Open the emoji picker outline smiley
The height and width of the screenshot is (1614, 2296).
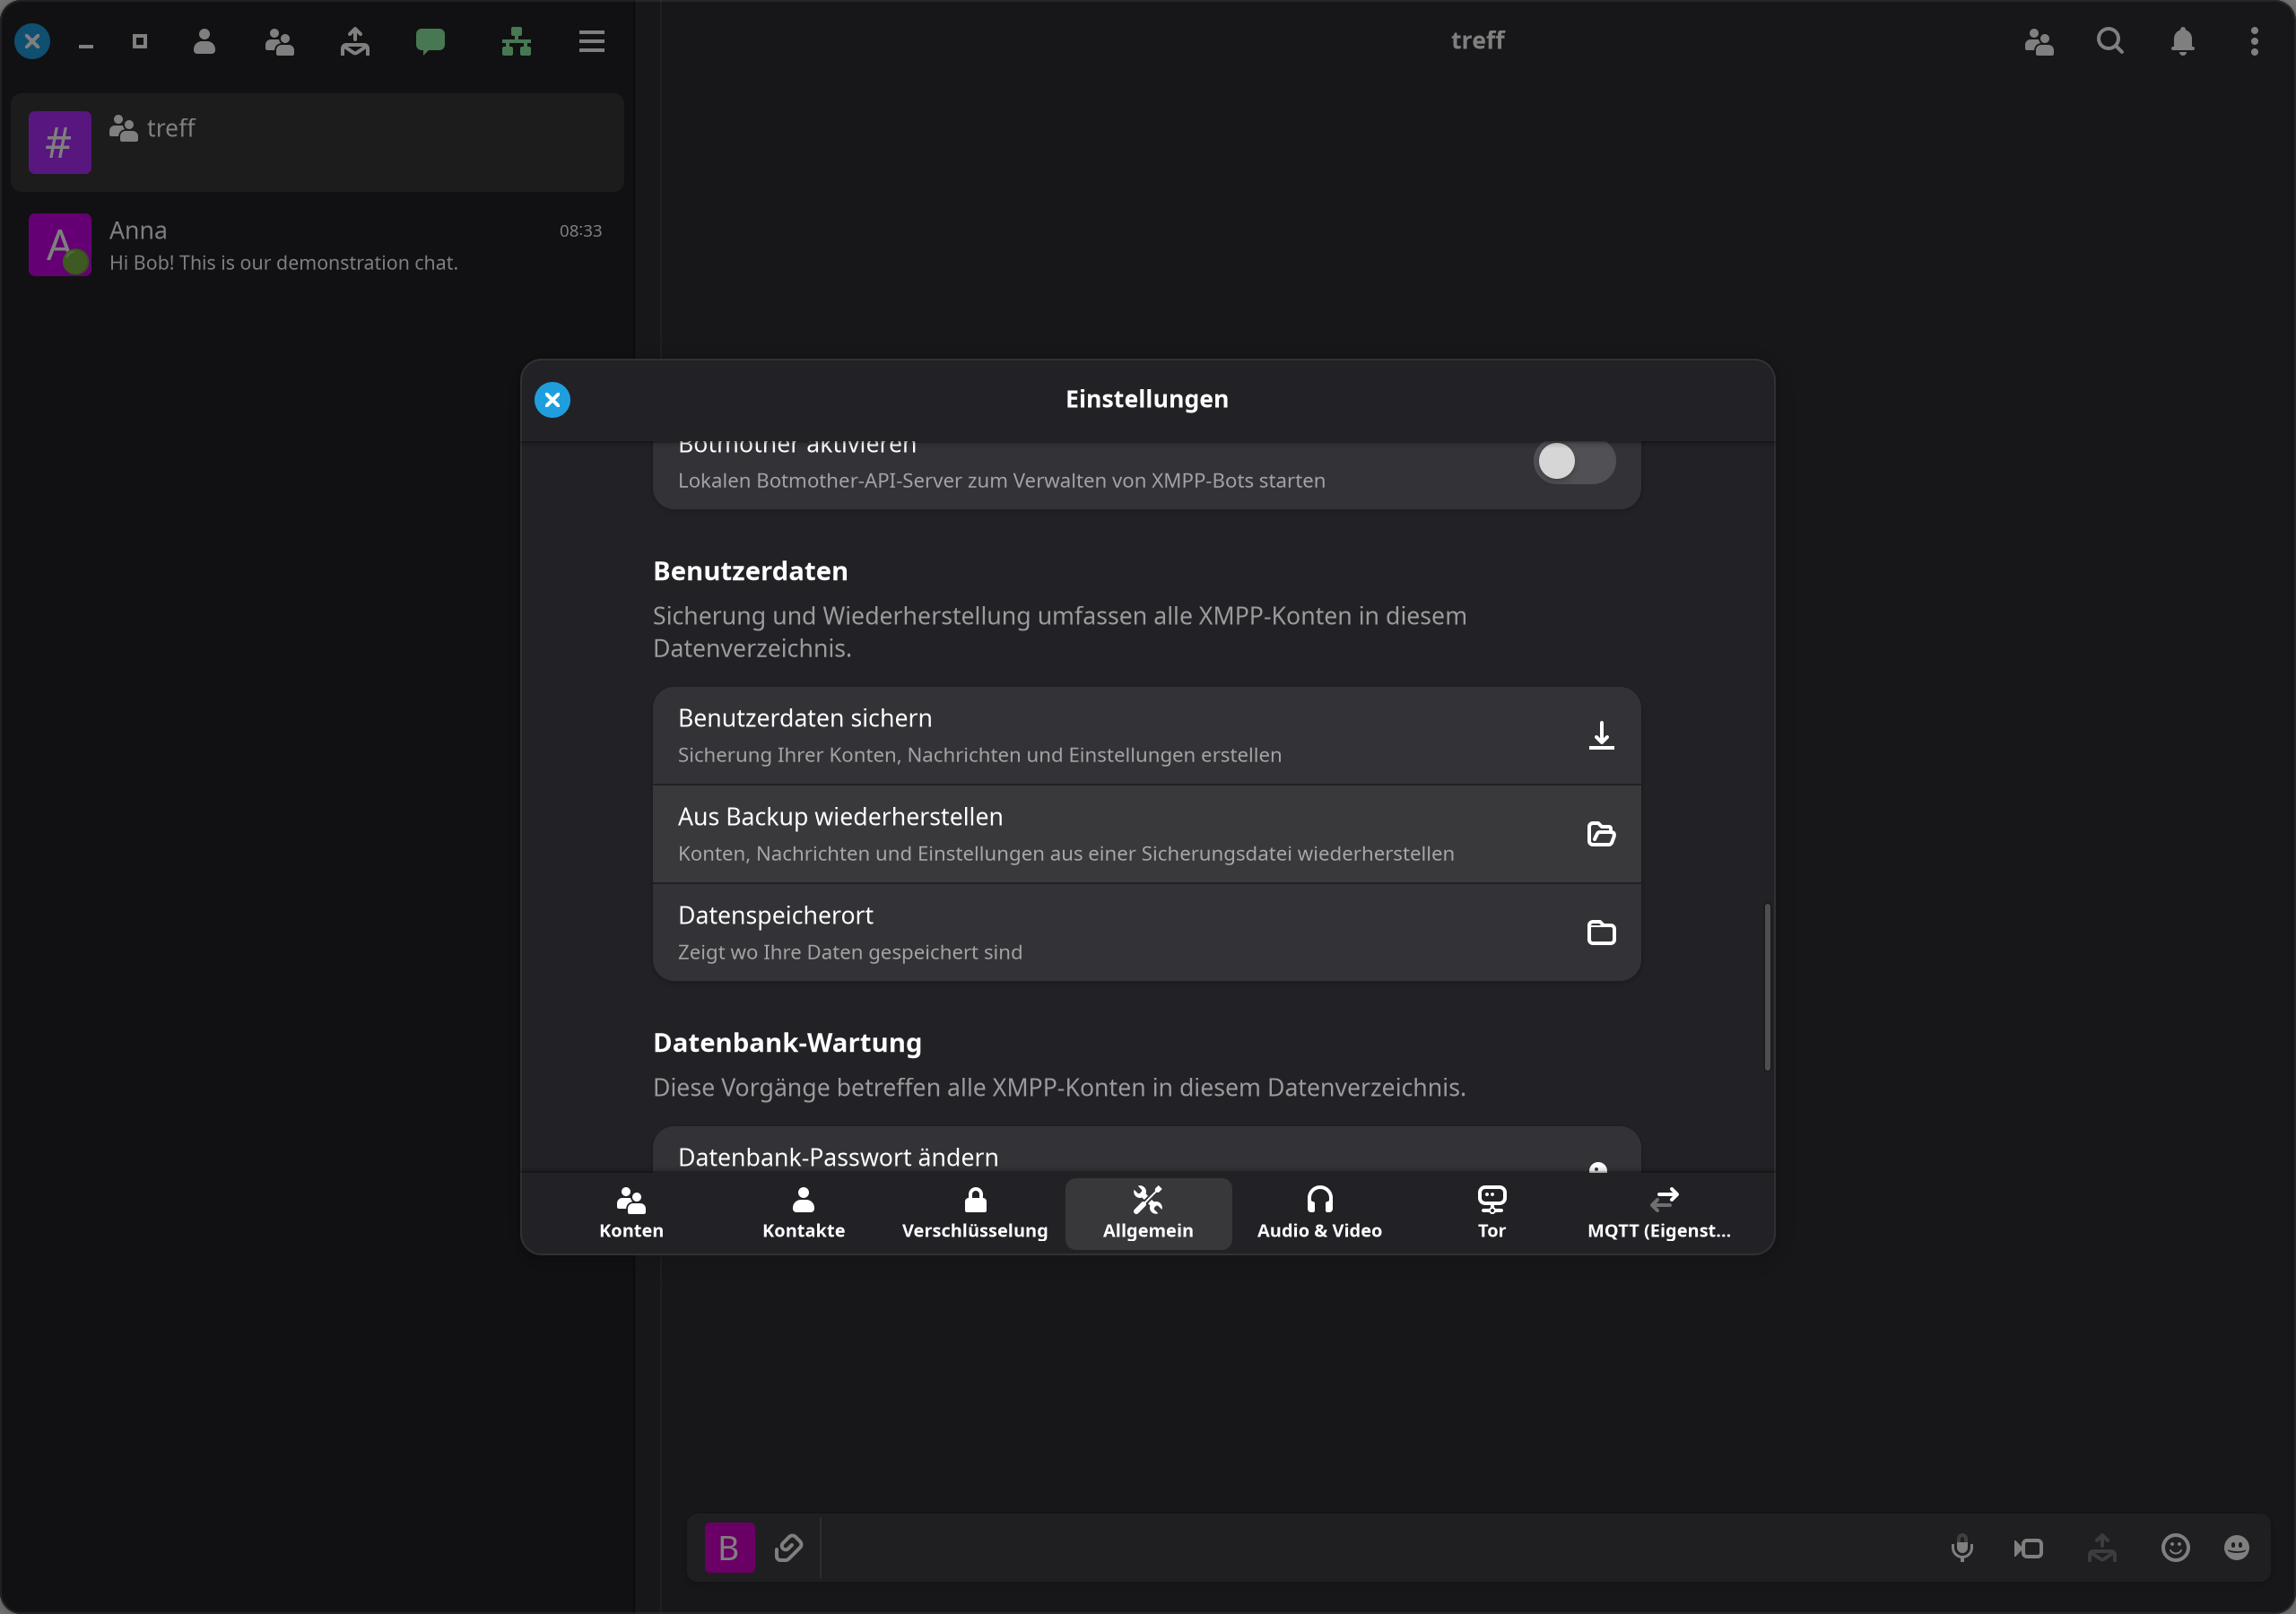(x=2176, y=1548)
